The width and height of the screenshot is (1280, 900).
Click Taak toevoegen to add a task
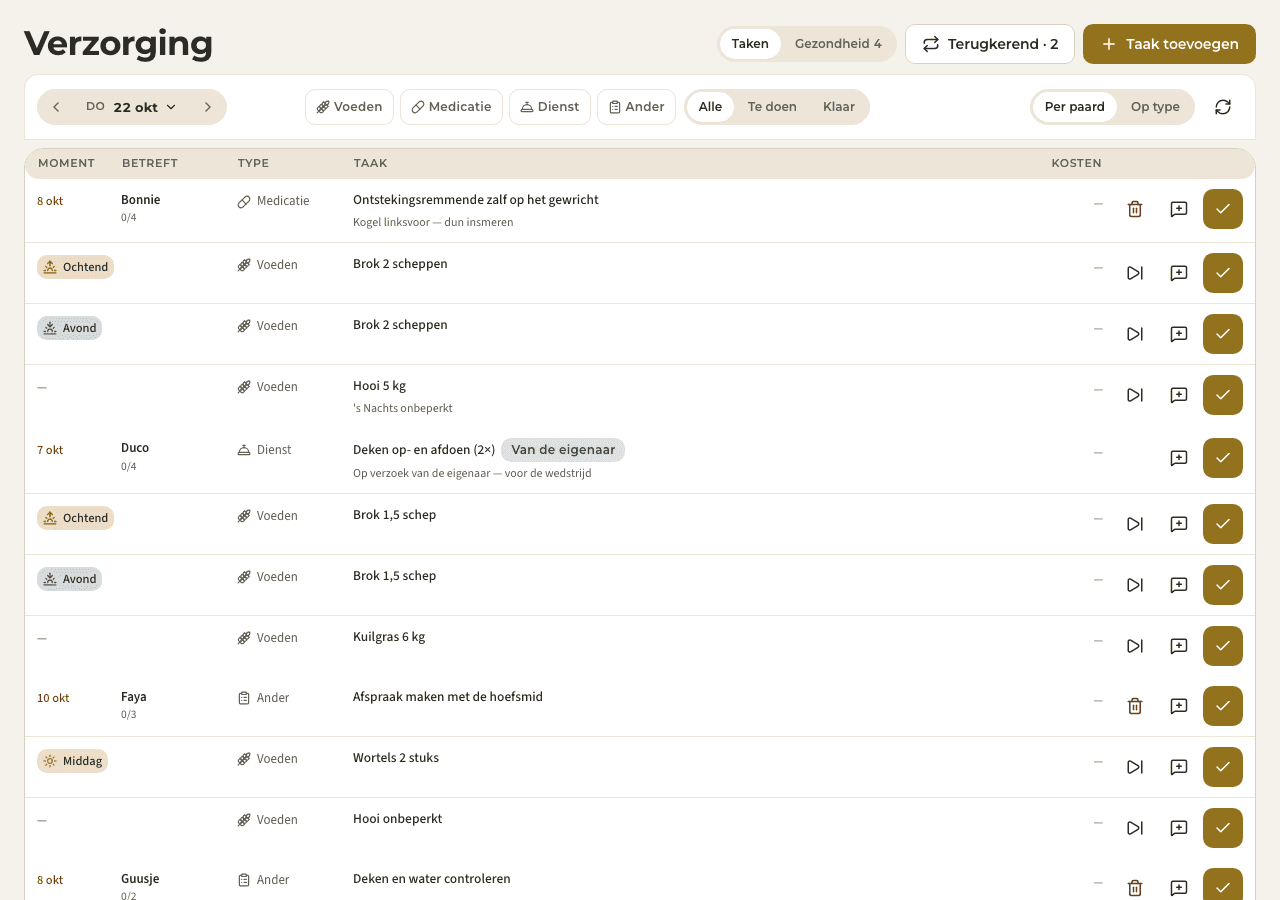click(1169, 44)
